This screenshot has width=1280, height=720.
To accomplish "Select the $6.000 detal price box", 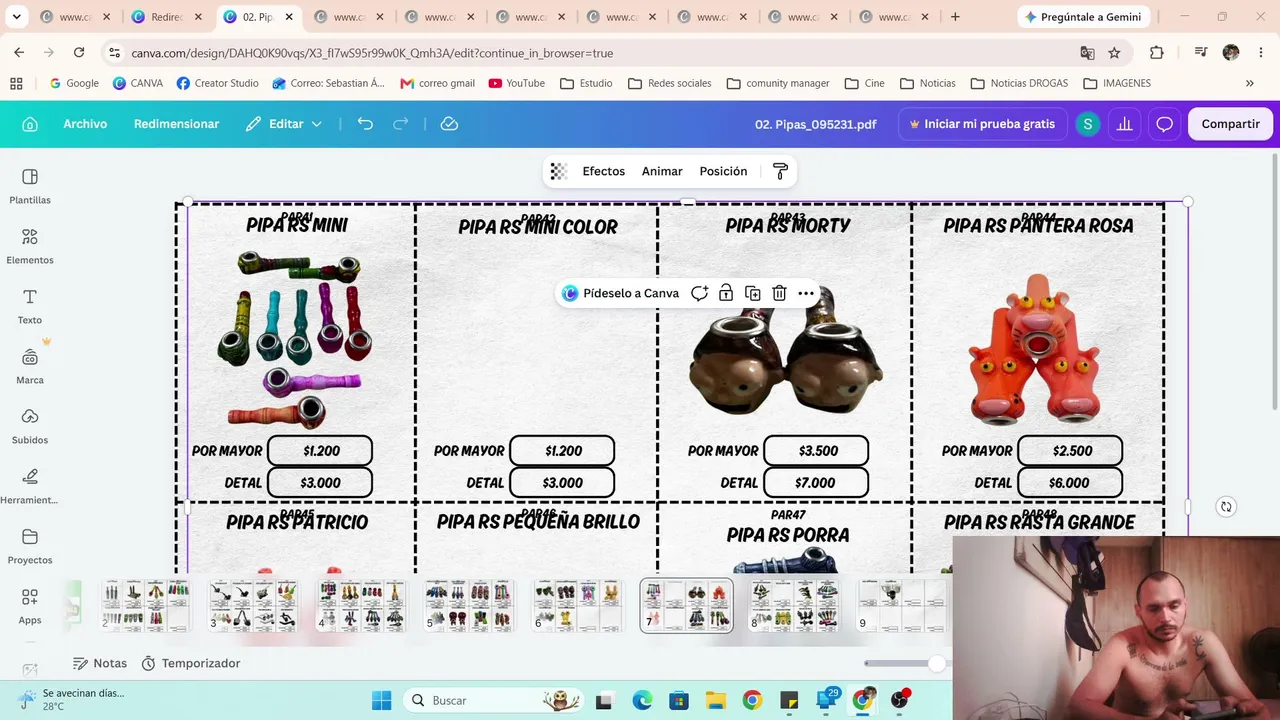I will click(1069, 483).
